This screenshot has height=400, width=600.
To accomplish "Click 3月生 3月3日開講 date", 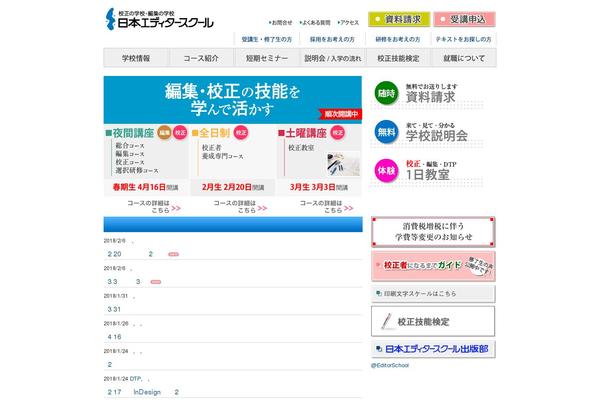I will 319,187.
